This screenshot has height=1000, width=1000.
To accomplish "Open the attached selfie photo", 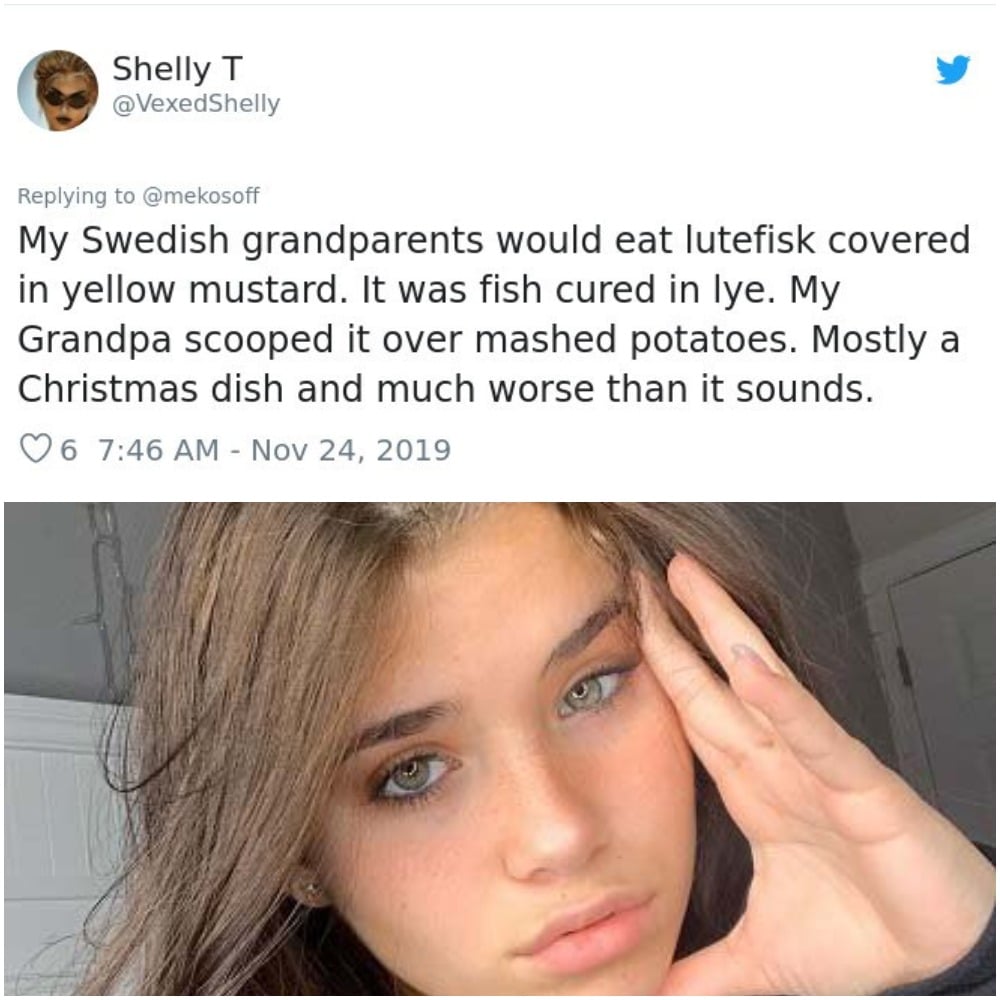I will point(500,749).
